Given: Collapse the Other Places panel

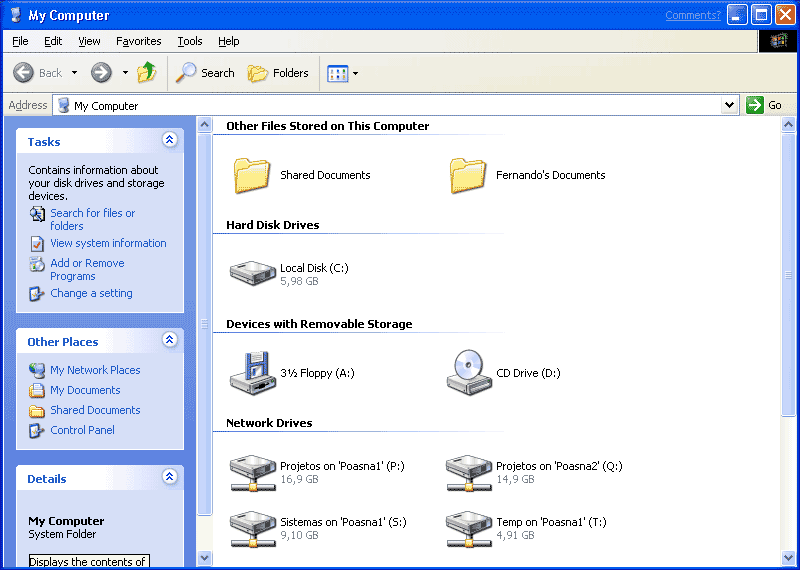Looking at the screenshot, I should (x=170, y=341).
